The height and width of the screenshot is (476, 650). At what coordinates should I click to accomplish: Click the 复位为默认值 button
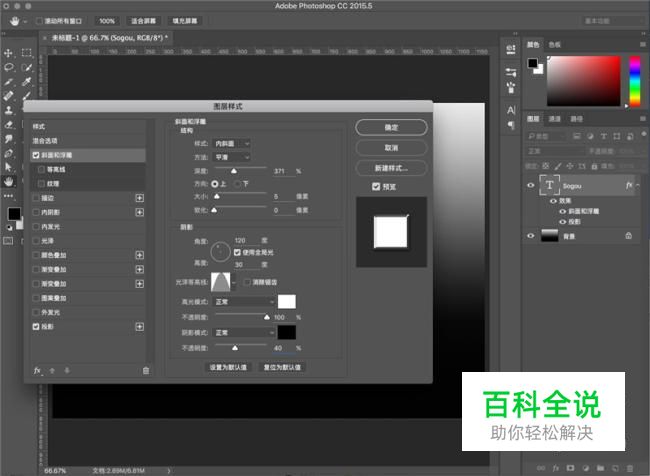[x=282, y=367]
